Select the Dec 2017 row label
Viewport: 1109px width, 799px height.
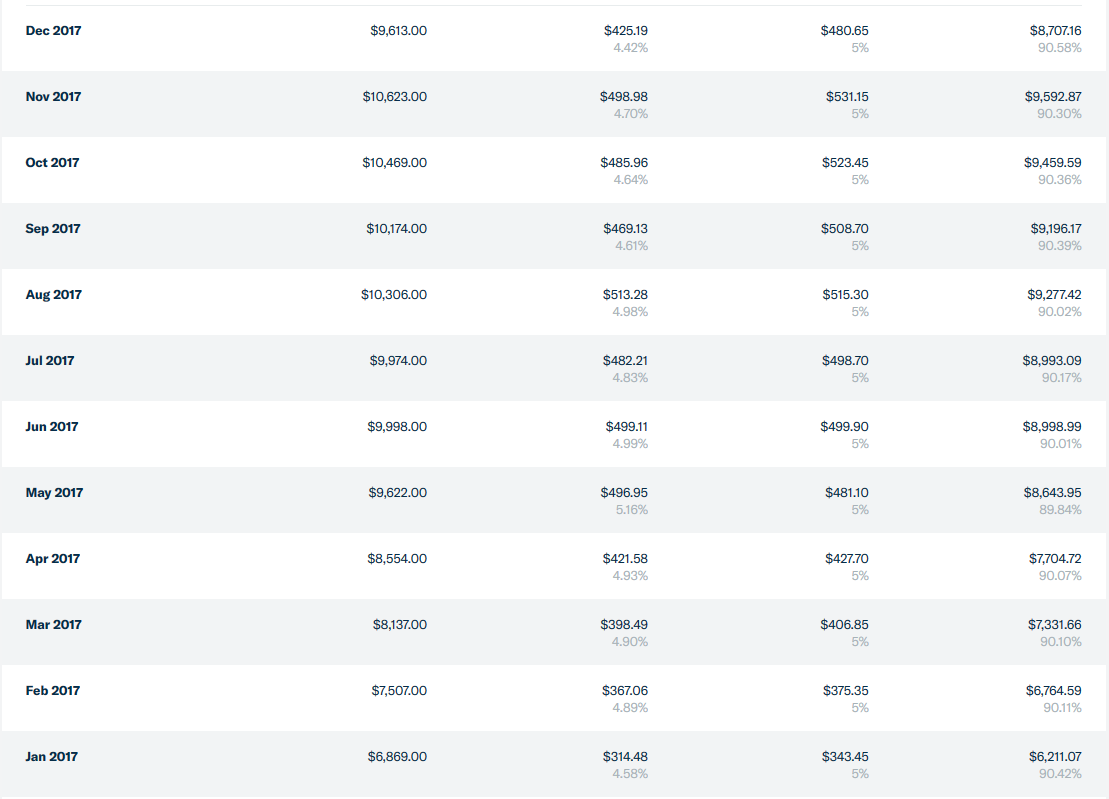coord(53,30)
